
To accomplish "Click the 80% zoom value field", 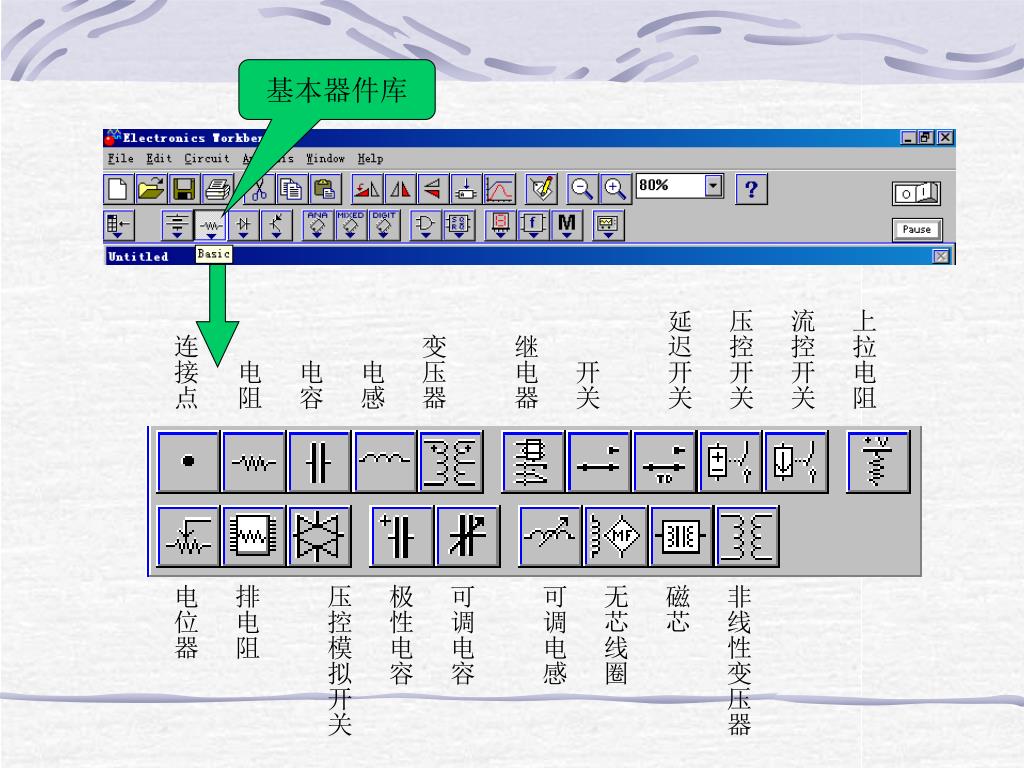I will pyautogui.click(x=671, y=185).
